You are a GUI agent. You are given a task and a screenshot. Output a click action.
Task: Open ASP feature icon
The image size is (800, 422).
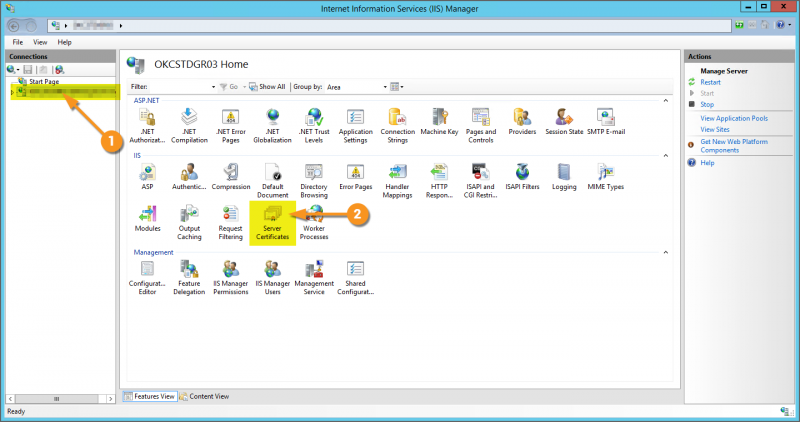pos(147,177)
